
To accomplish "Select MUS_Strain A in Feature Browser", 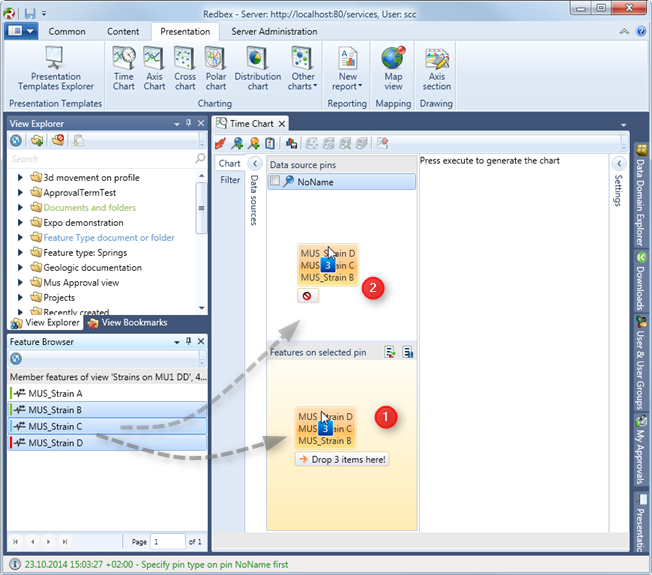I will (x=56, y=393).
